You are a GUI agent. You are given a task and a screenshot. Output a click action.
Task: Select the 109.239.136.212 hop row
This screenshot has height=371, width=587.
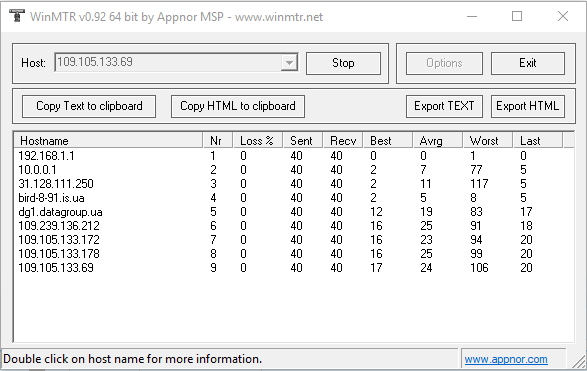294,226
